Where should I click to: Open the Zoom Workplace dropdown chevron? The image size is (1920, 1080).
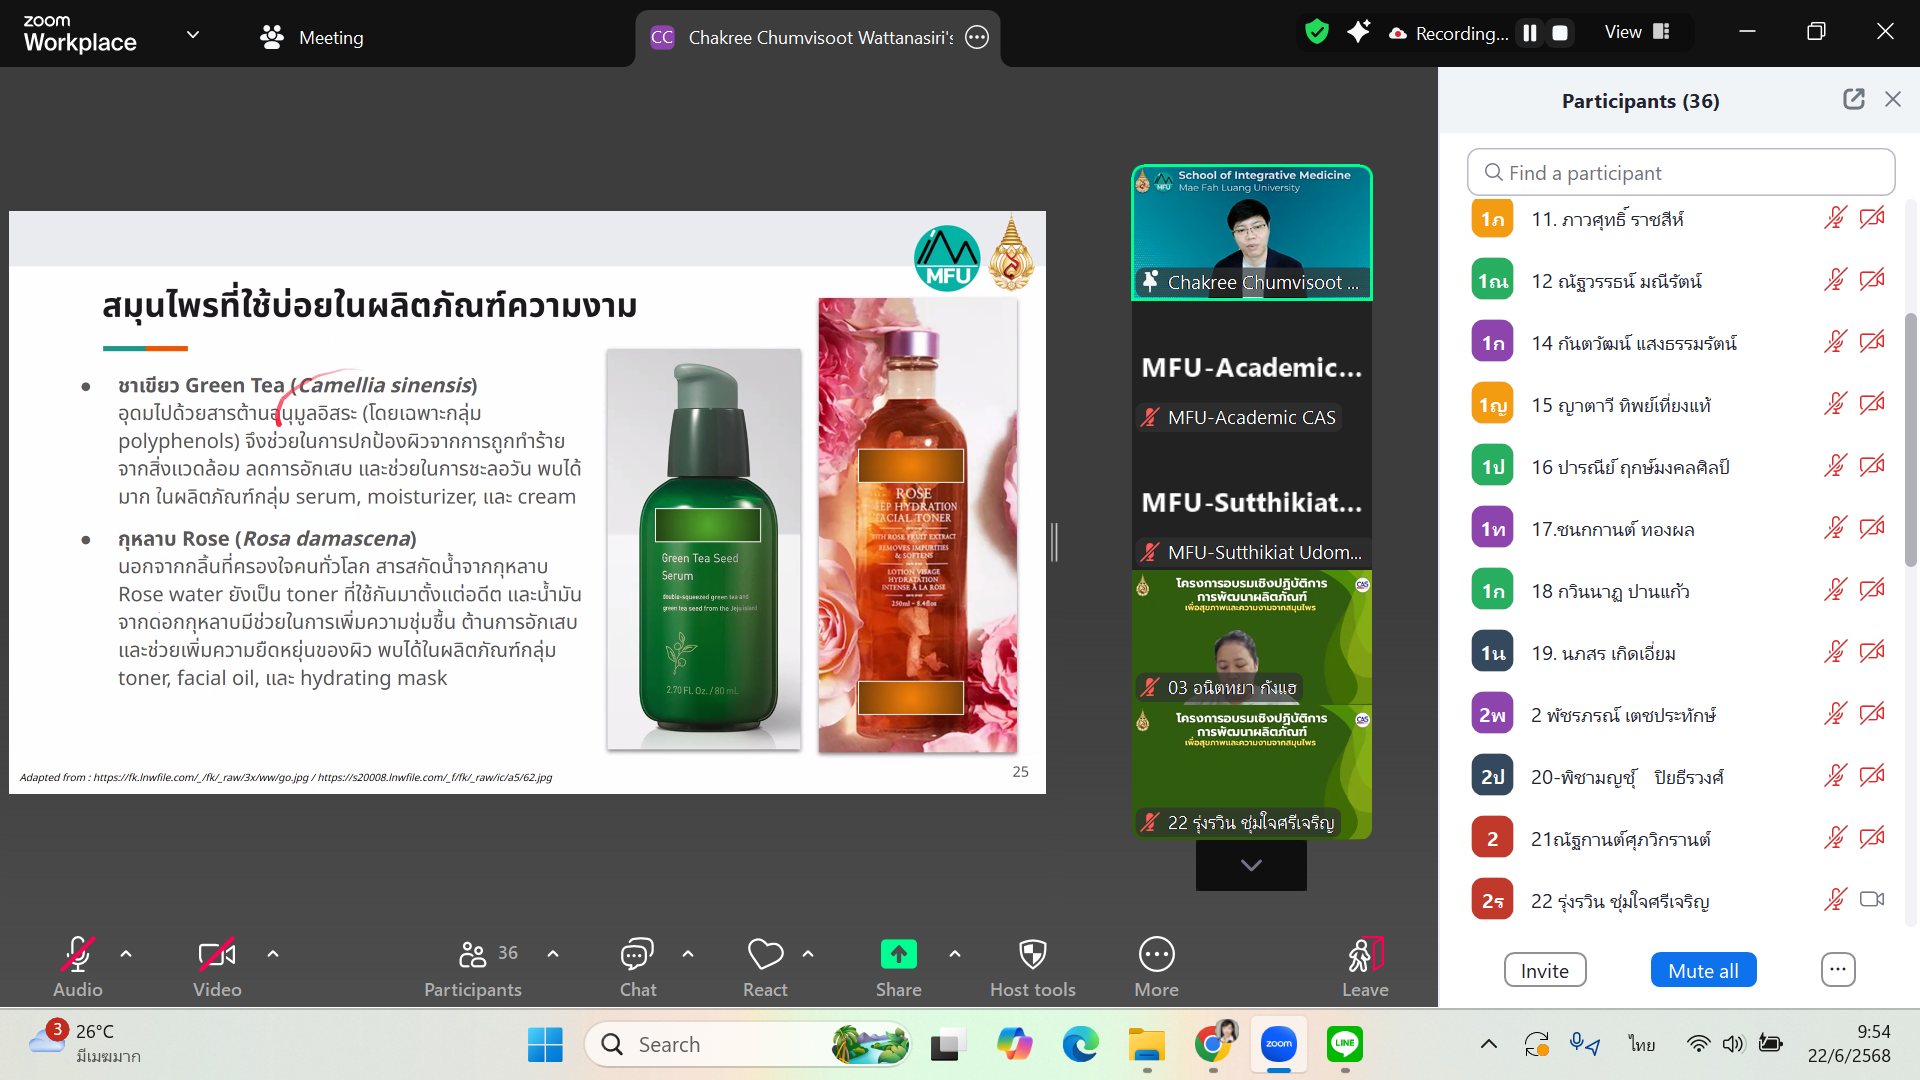click(193, 35)
